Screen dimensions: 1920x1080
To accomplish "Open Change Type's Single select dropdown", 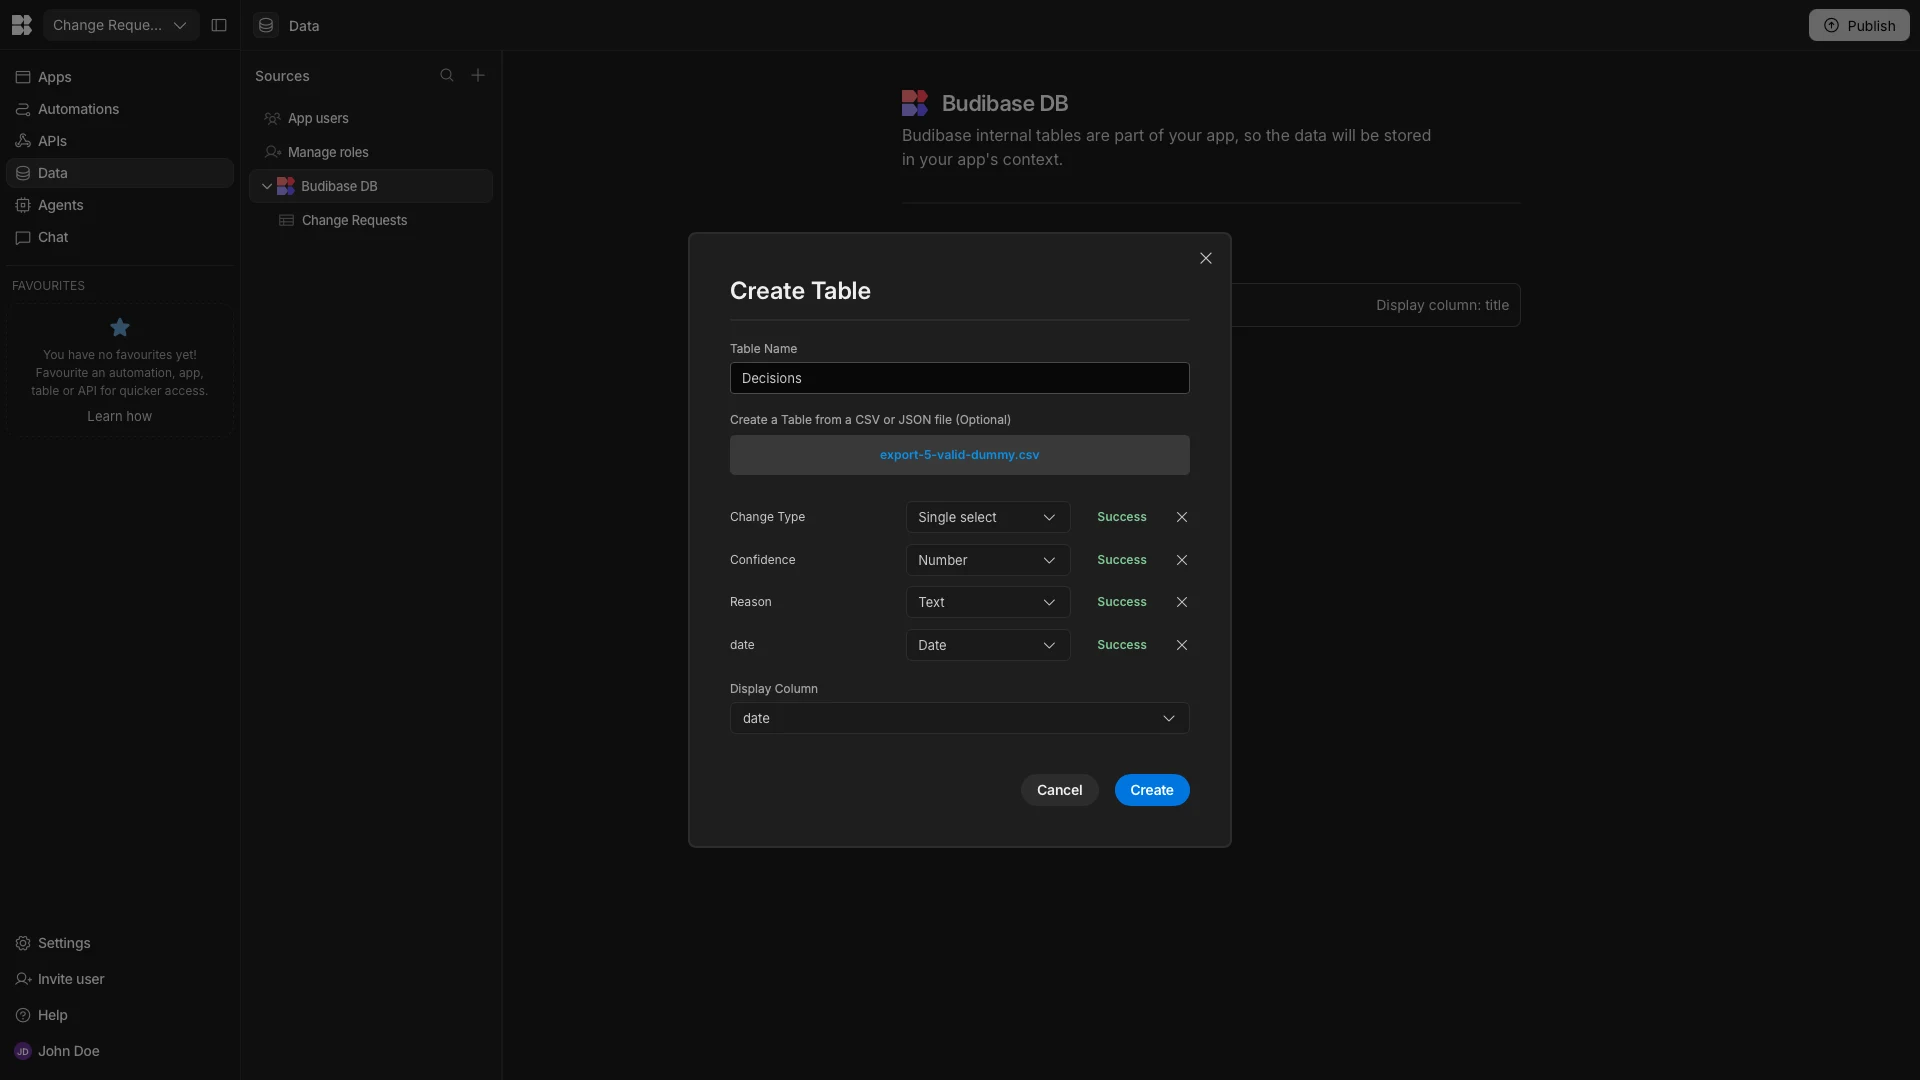I will click(x=988, y=517).
